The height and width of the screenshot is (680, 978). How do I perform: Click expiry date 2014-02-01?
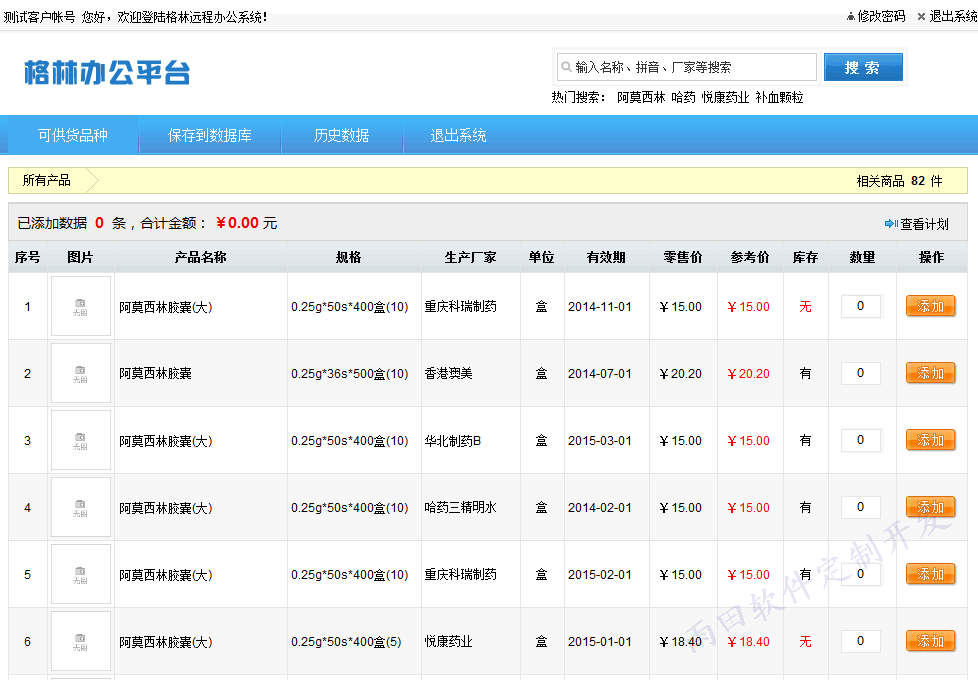599,508
